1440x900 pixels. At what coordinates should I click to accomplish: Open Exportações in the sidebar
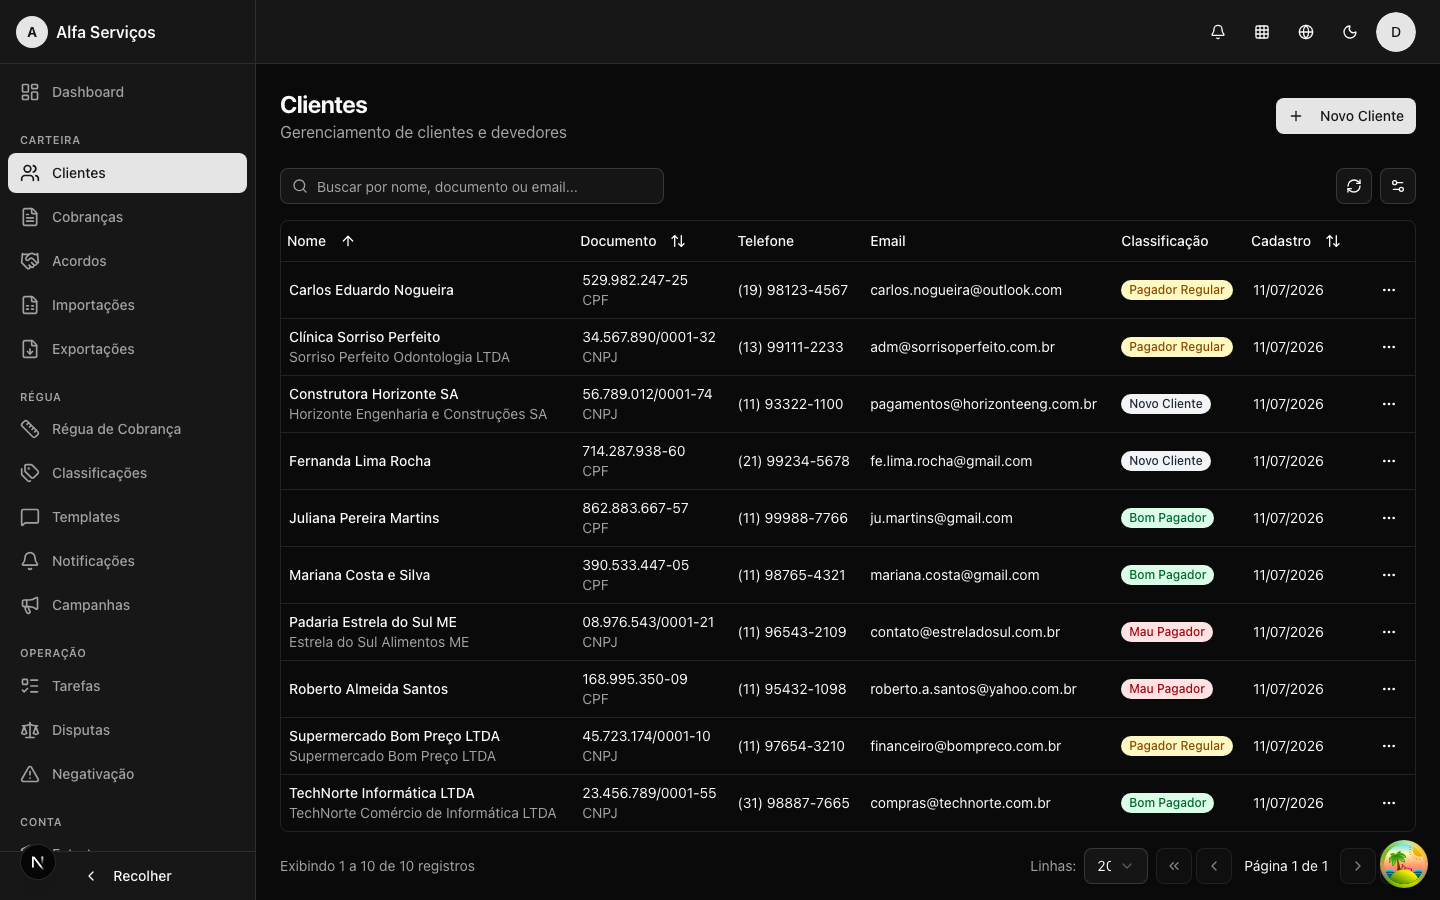tap(128, 349)
